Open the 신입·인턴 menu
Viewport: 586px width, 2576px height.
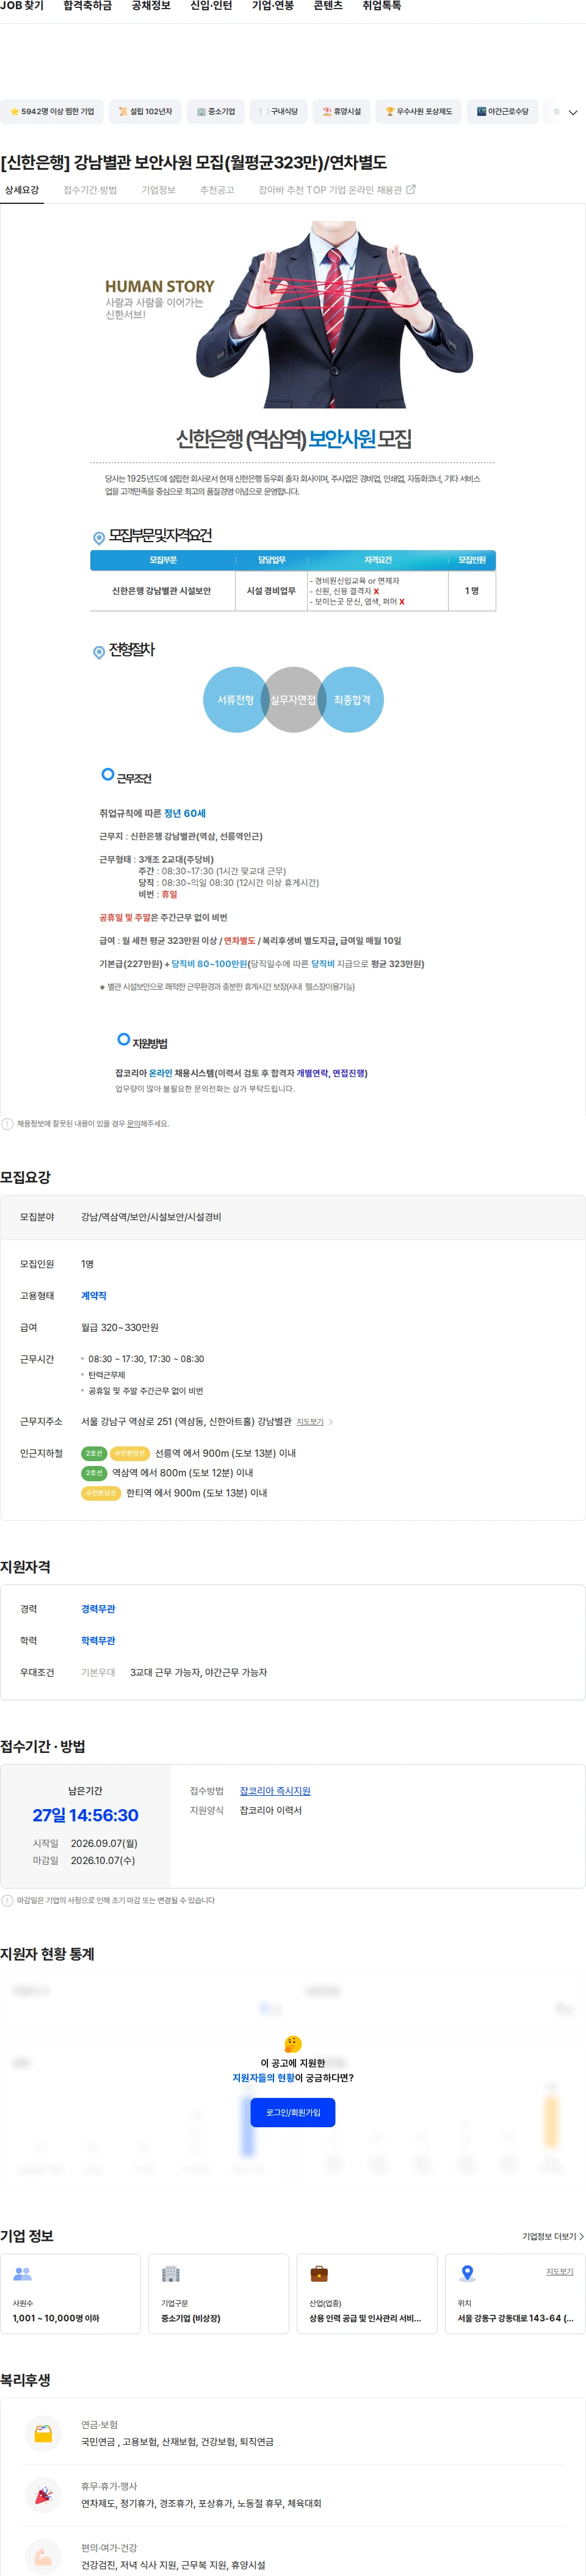pos(211,6)
